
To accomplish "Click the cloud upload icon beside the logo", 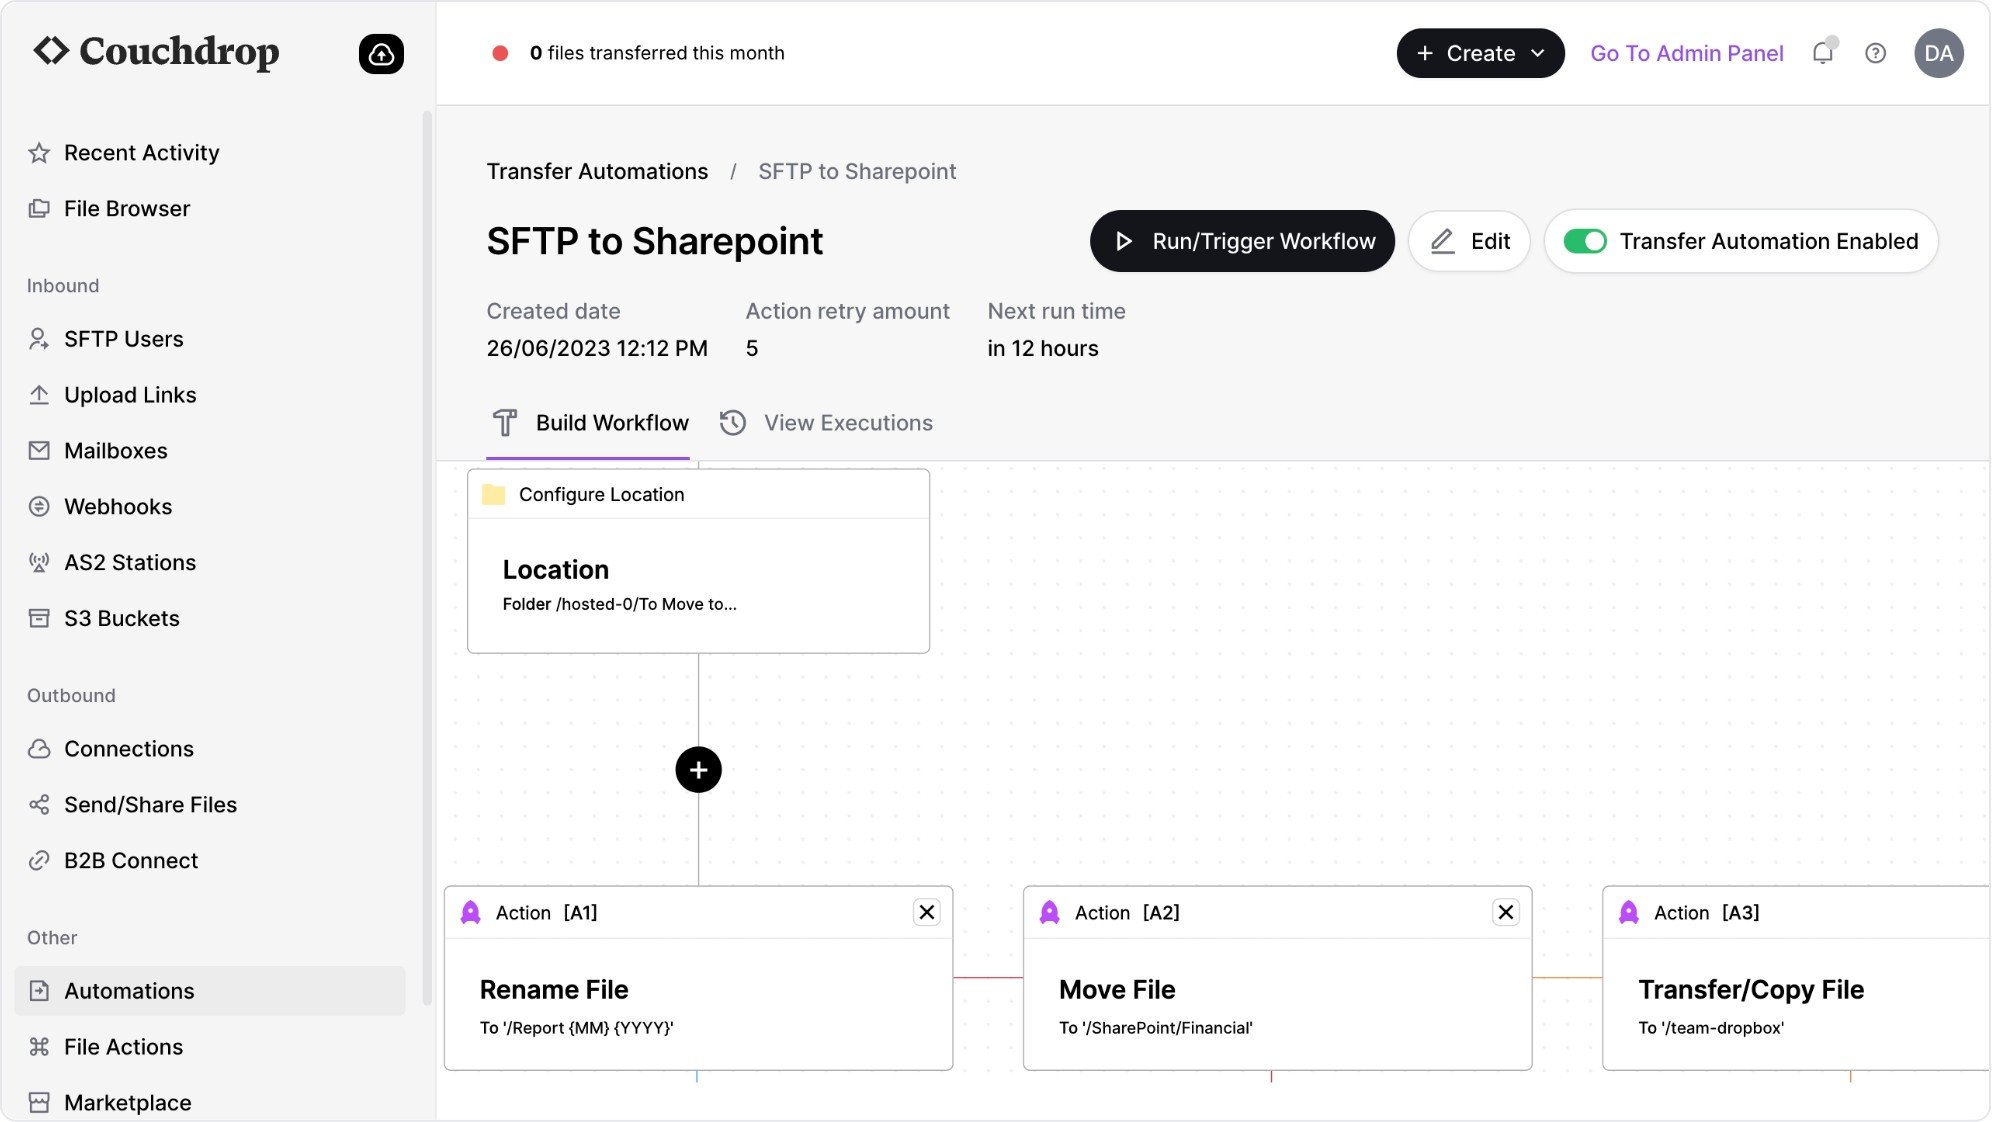I will [381, 54].
